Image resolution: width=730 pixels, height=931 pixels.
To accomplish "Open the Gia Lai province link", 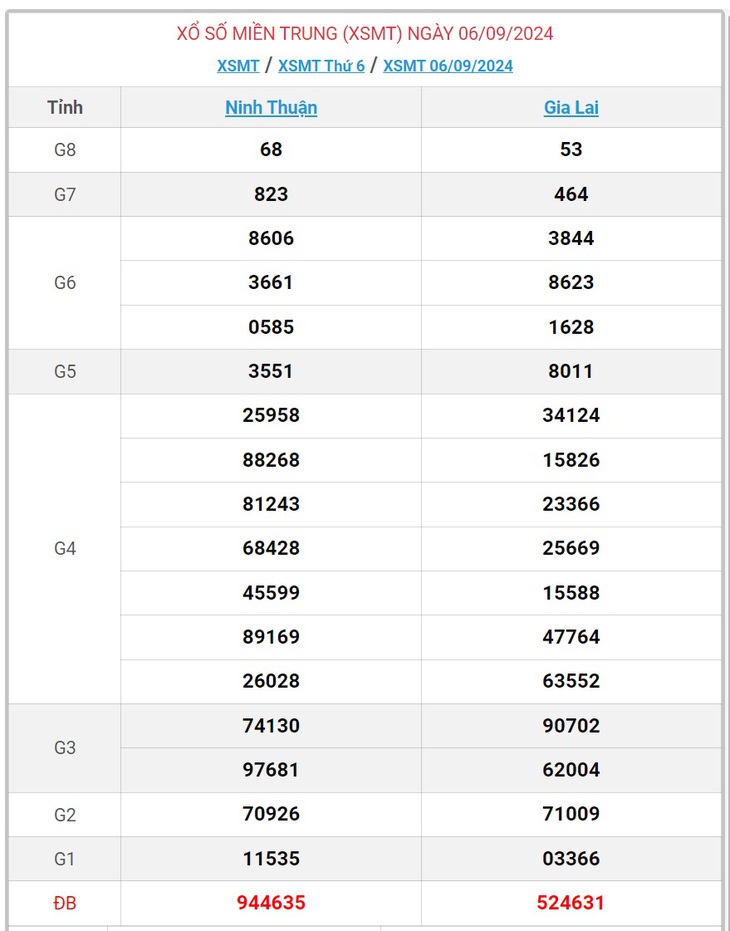I will 571,107.
